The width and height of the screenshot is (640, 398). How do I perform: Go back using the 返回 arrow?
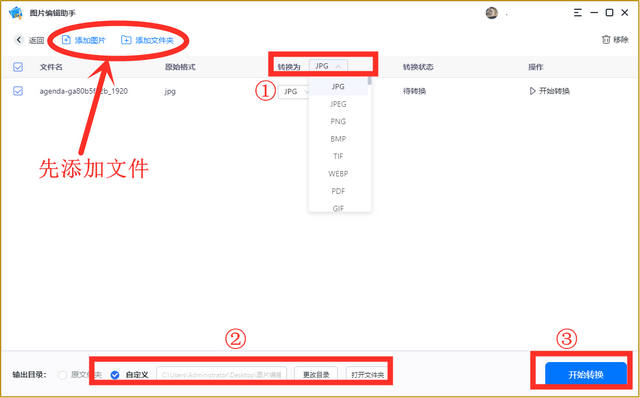pos(19,40)
